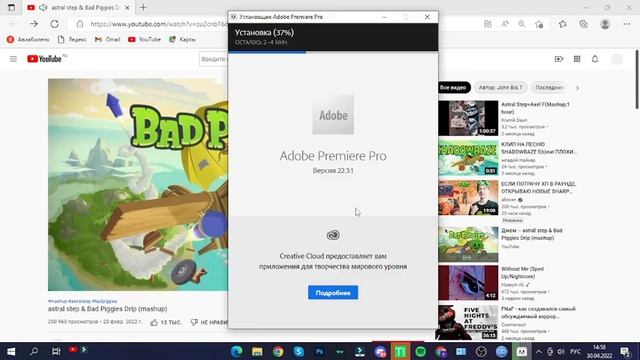Click the installation progress bar
This screenshot has width=640, height=360.
tap(333, 52)
